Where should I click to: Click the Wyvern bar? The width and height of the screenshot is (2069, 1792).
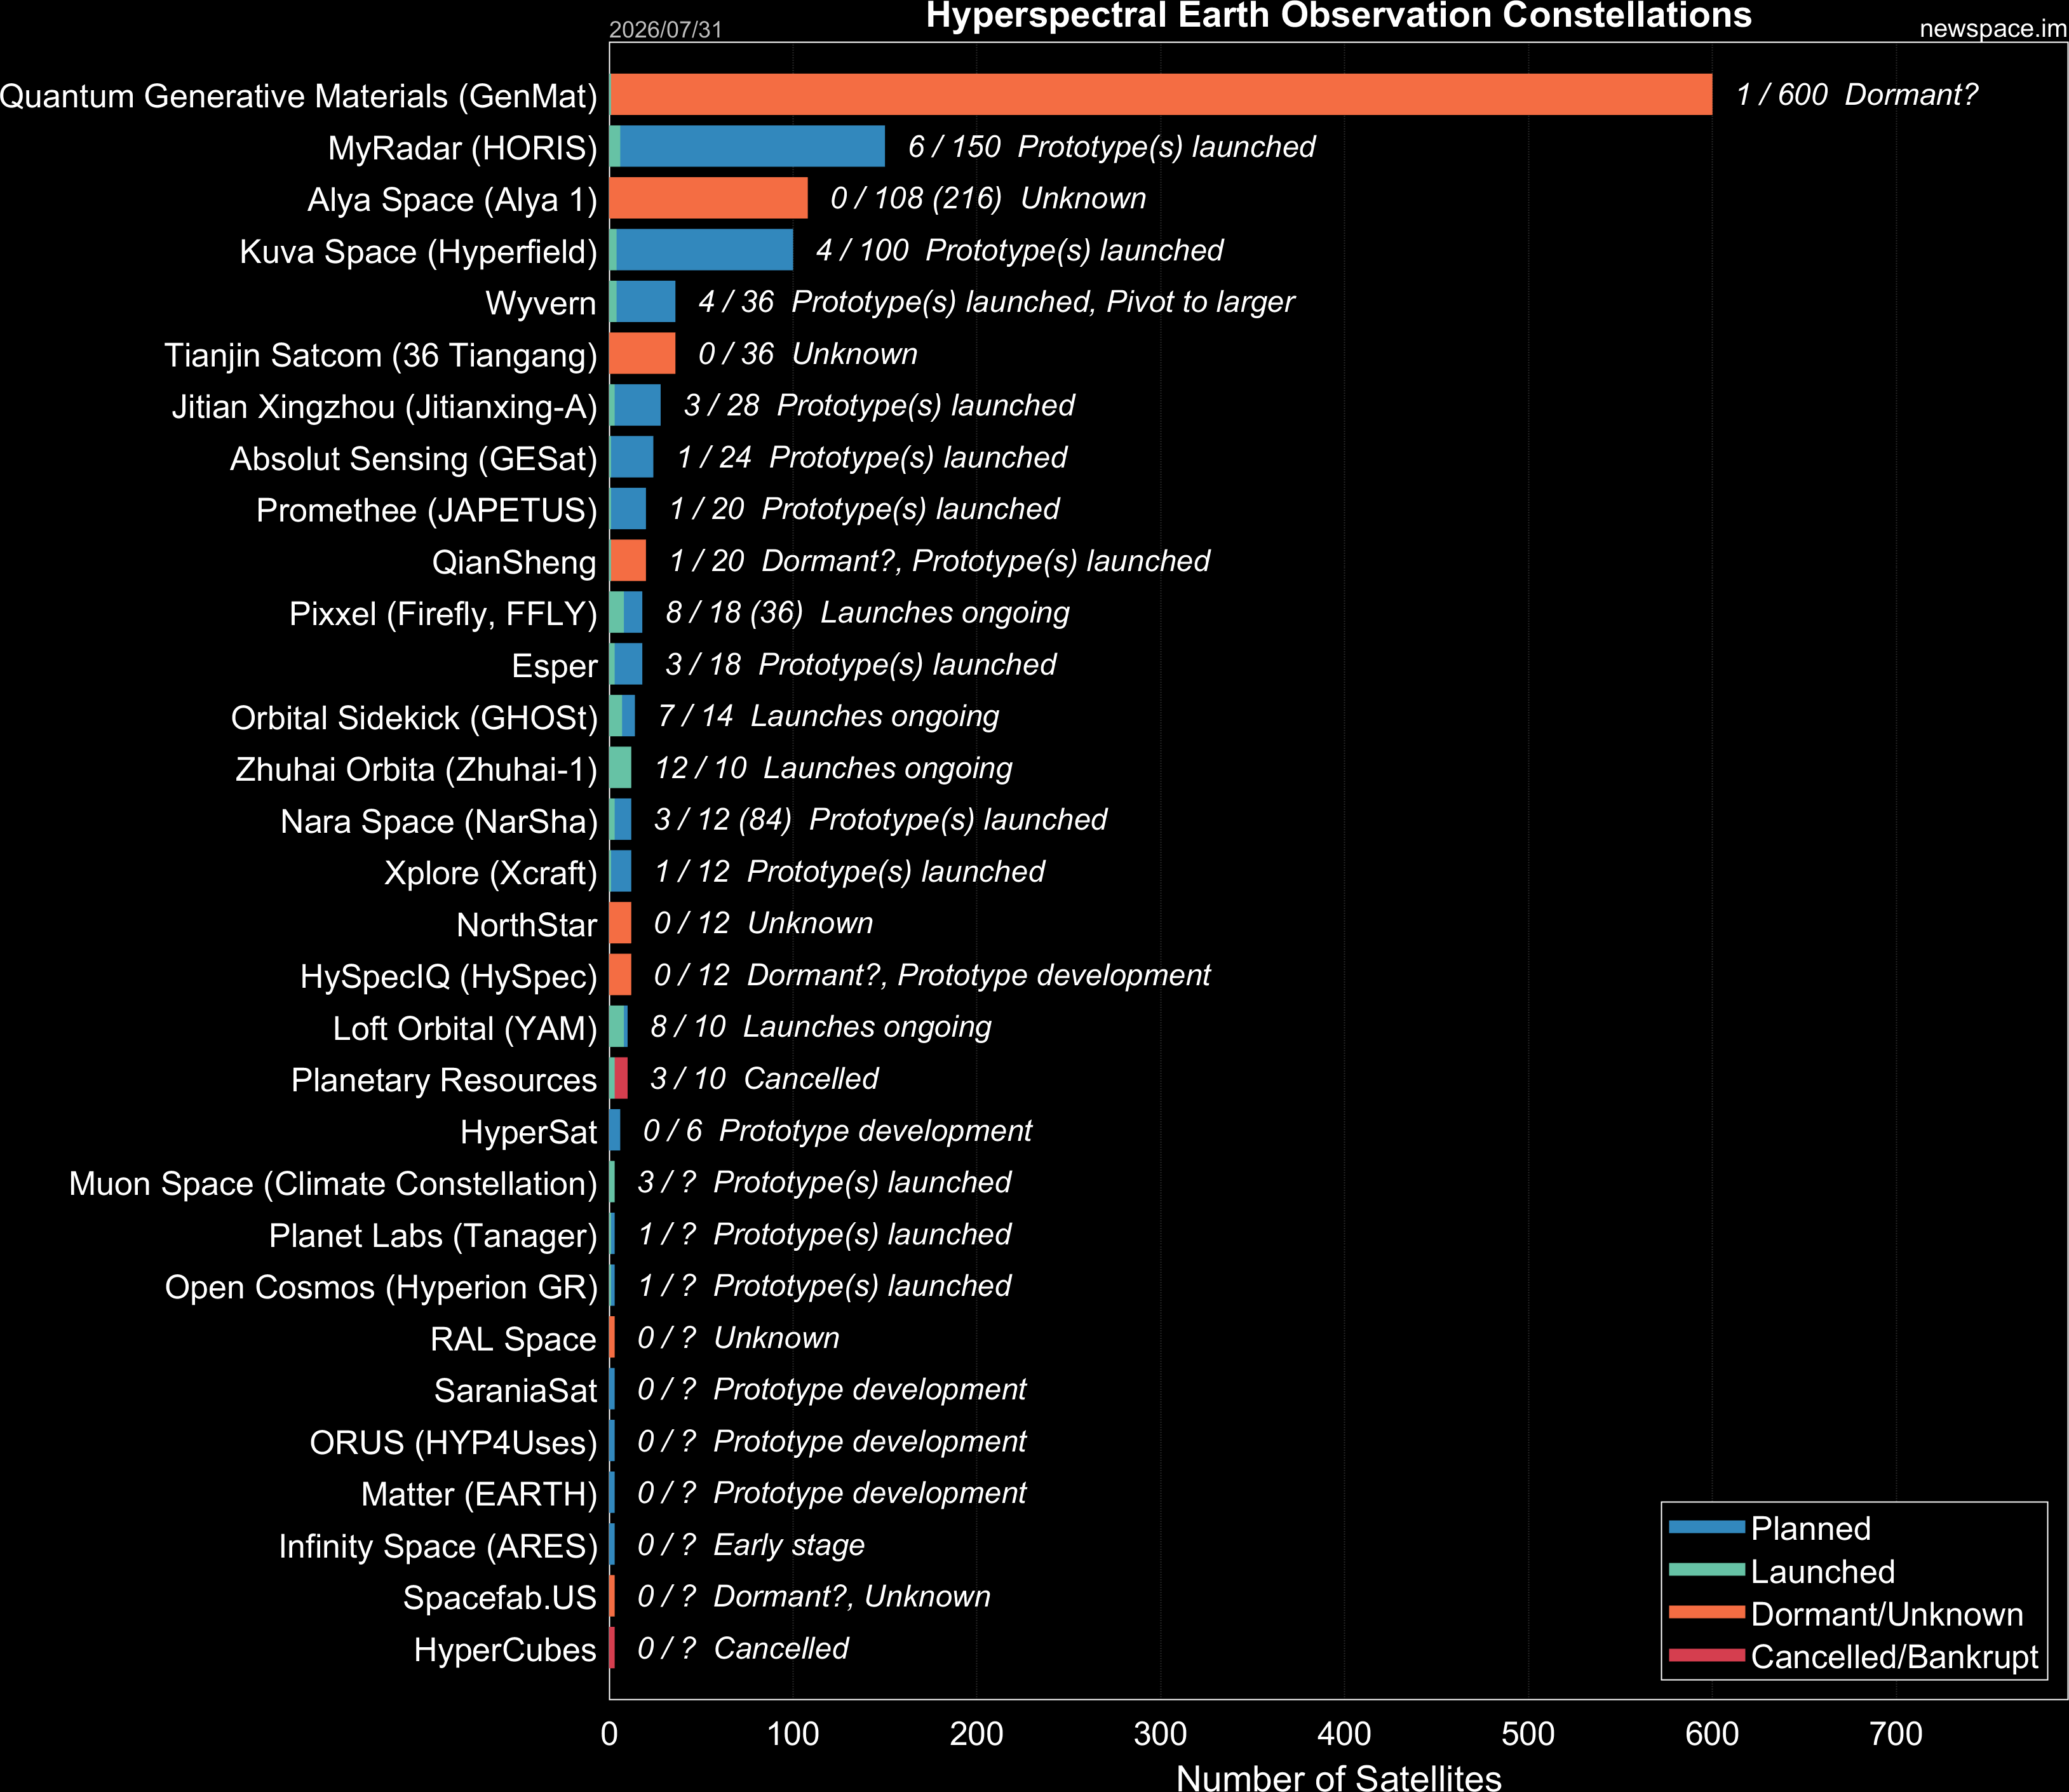tap(643, 301)
